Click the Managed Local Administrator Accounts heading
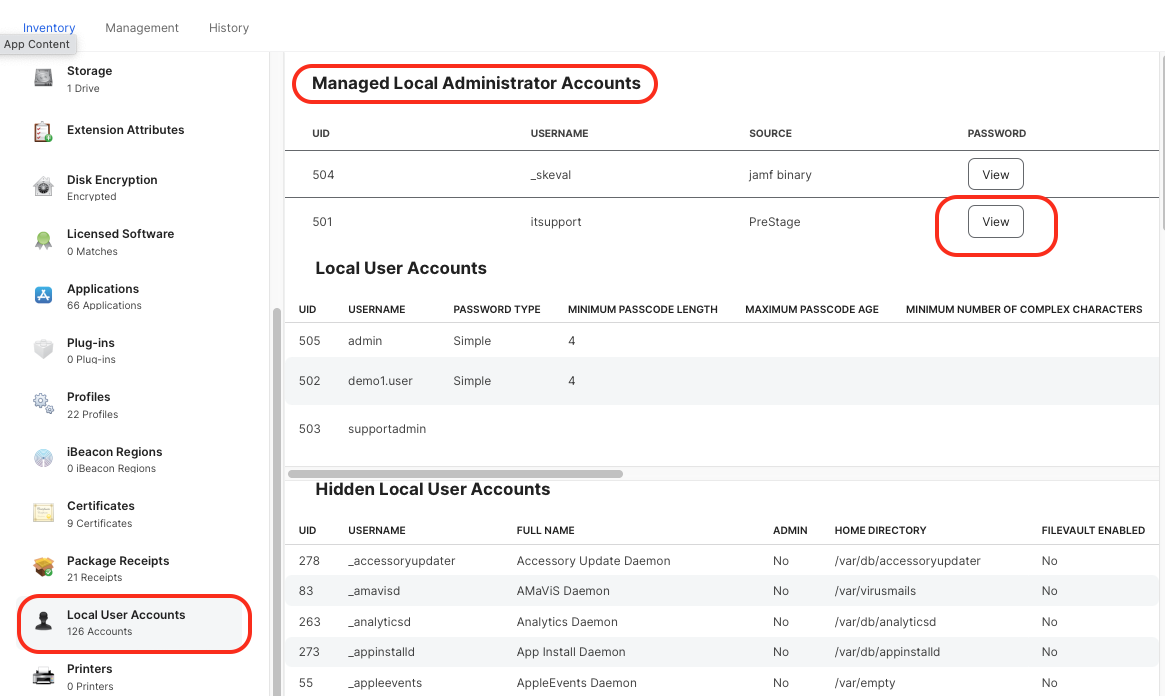Screen dimensions: 1165x696 [x=476, y=83]
